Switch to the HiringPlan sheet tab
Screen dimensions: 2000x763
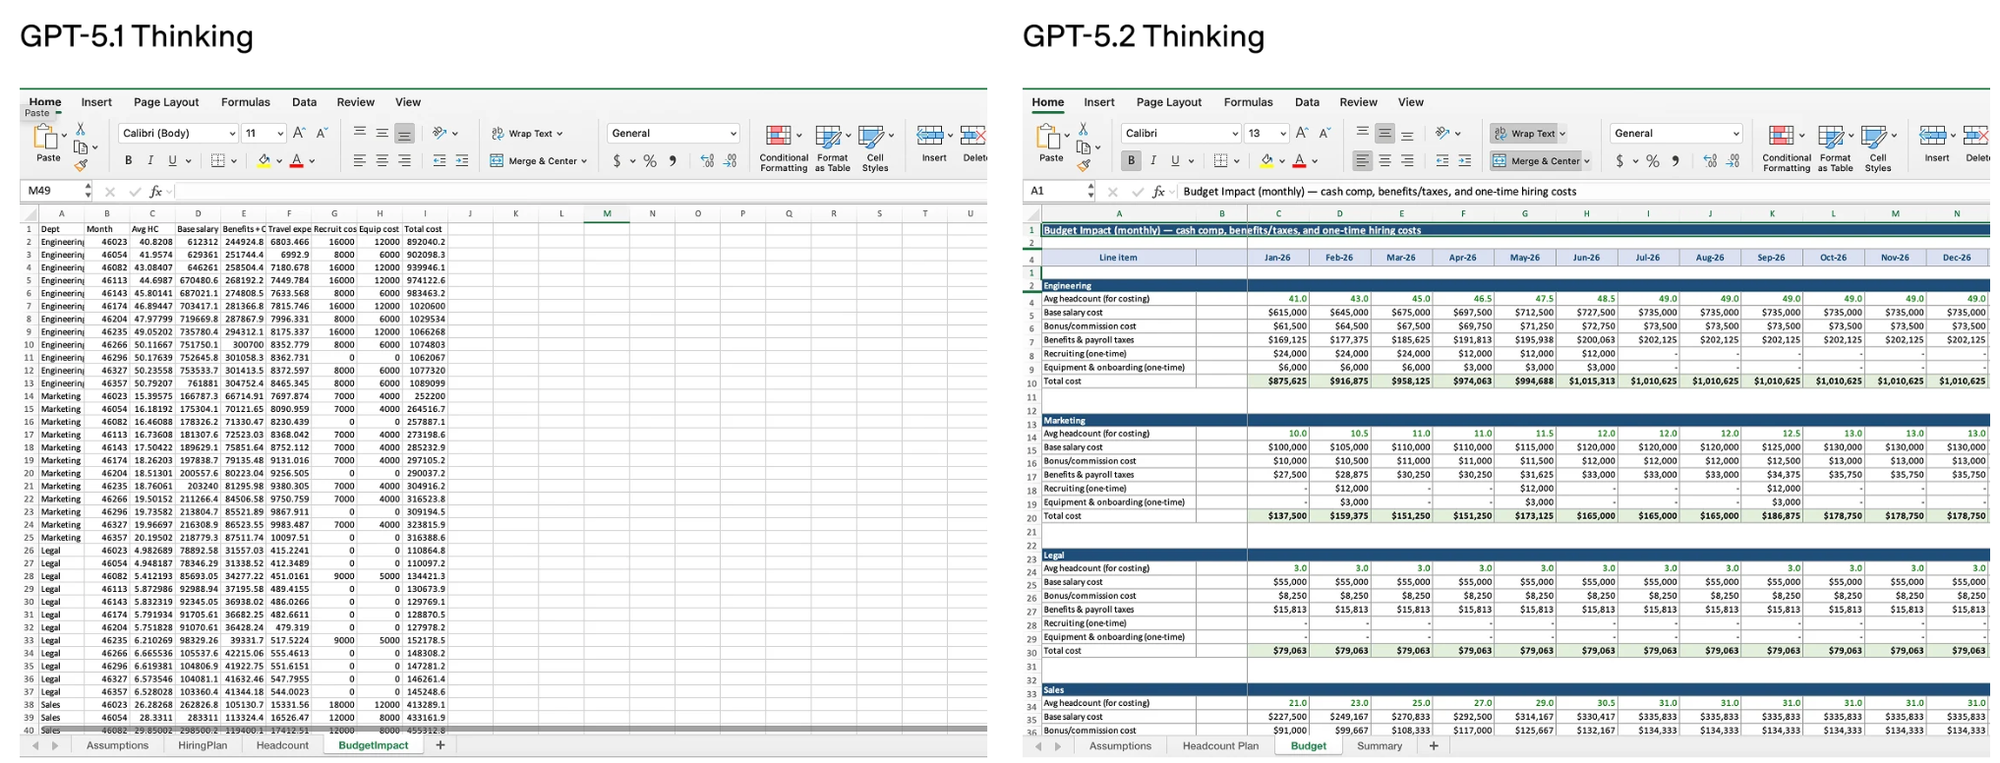(x=202, y=745)
